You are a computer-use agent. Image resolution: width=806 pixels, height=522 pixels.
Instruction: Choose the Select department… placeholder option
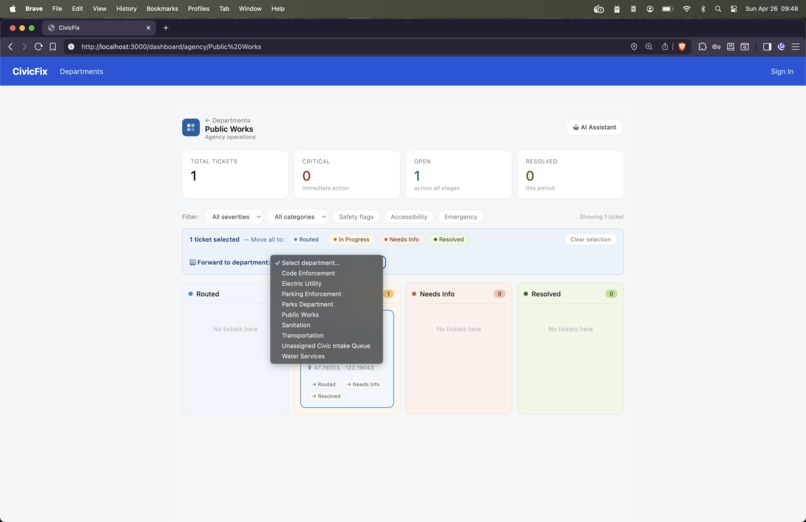[x=326, y=263]
